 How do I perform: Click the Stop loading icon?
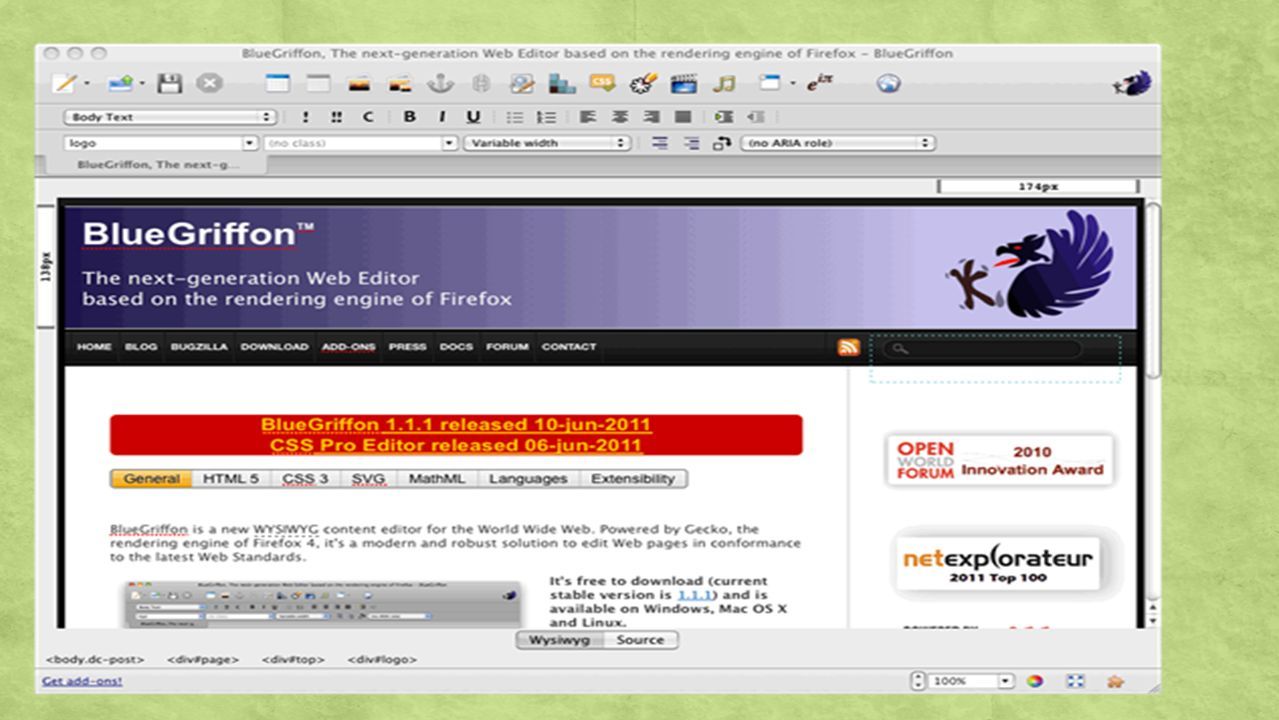[x=209, y=84]
